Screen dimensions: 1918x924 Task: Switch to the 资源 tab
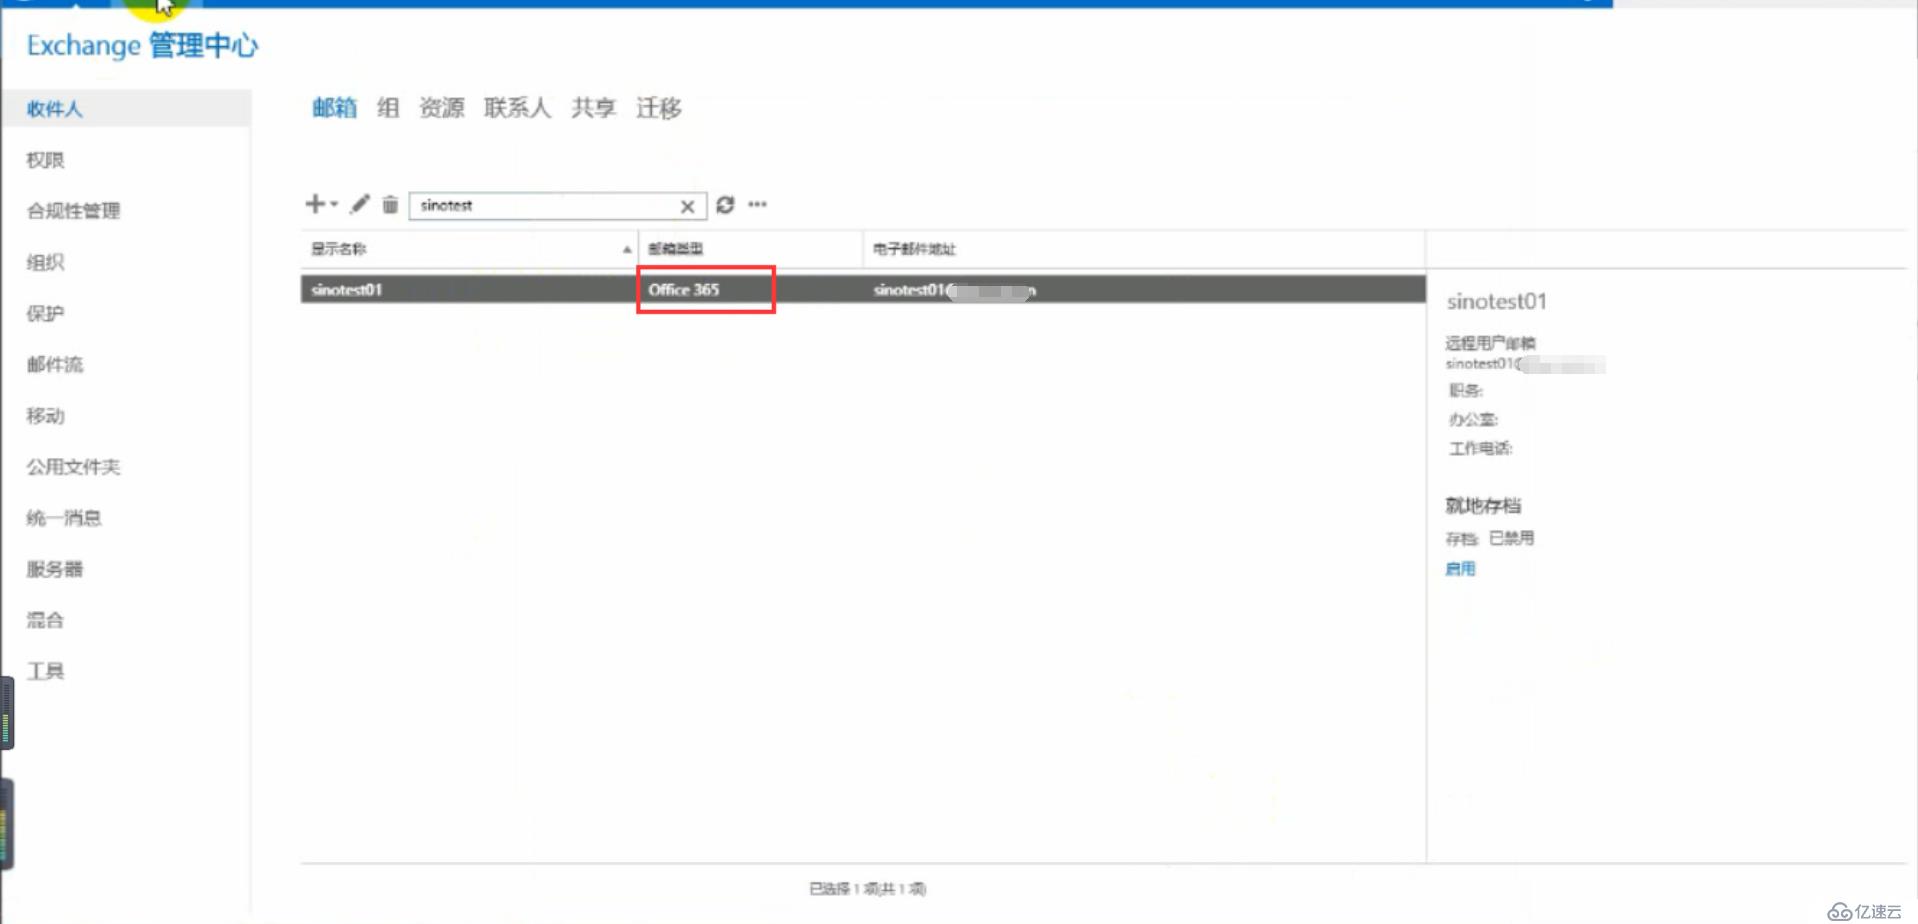coord(442,107)
